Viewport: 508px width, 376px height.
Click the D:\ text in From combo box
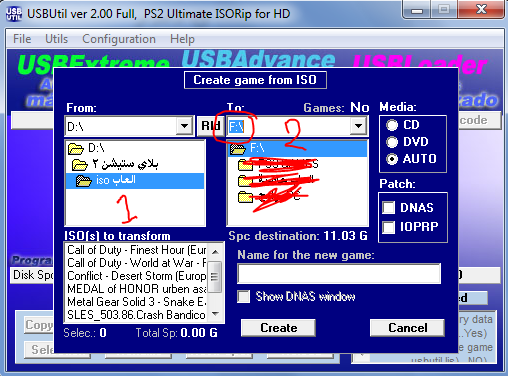[x=75, y=127]
